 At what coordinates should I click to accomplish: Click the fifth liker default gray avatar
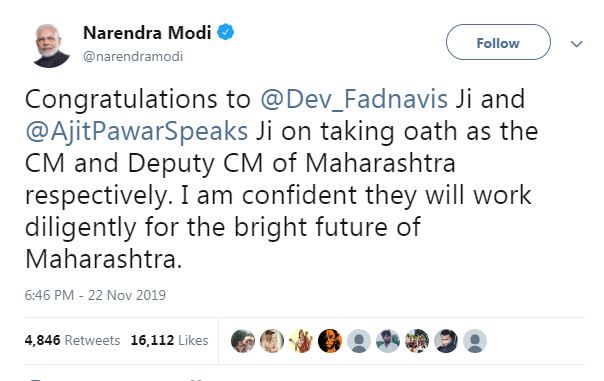(x=359, y=341)
